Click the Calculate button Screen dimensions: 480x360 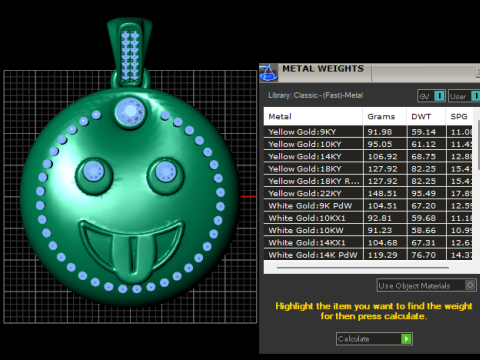click(x=374, y=339)
